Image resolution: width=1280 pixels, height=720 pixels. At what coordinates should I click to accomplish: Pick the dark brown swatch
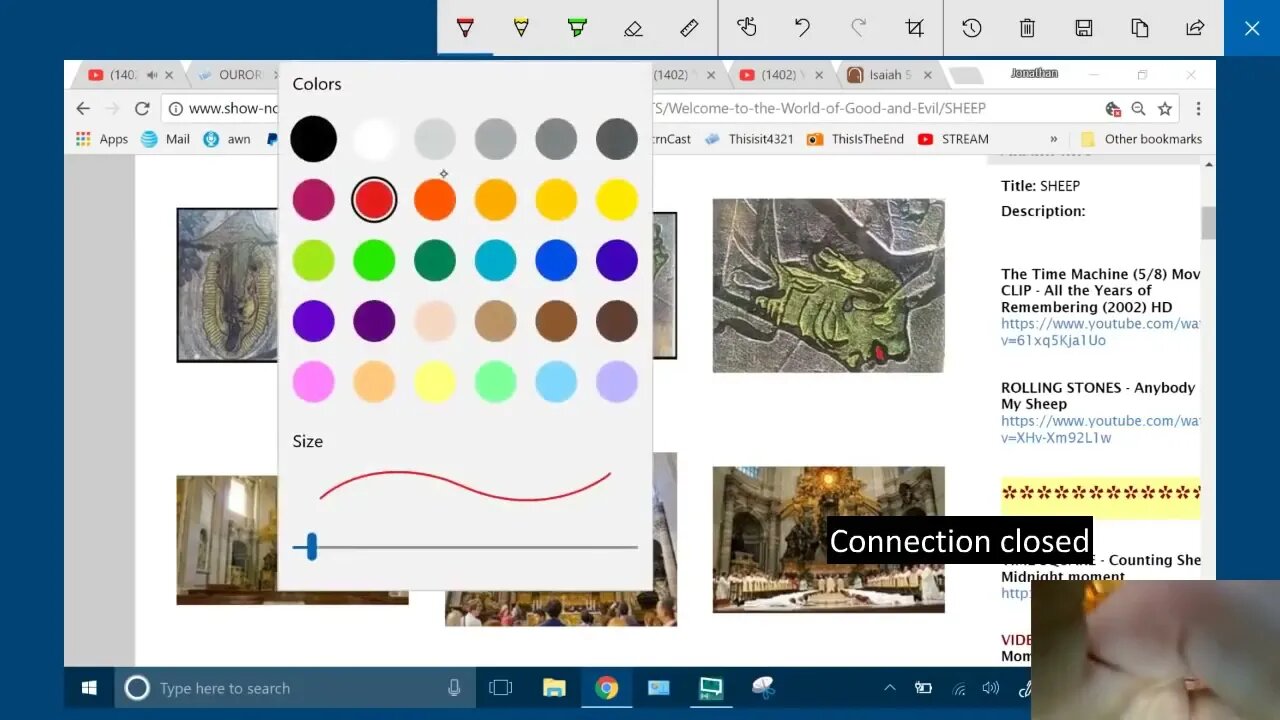[617, 321]
